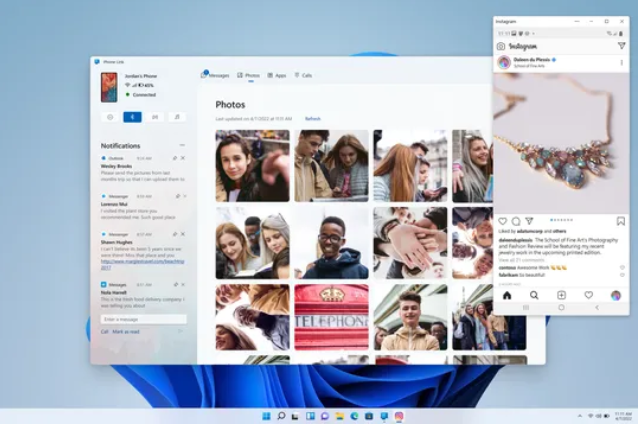Toggle the audio player music-note button
Screen dimensions: 638x427
coord(177,117)
